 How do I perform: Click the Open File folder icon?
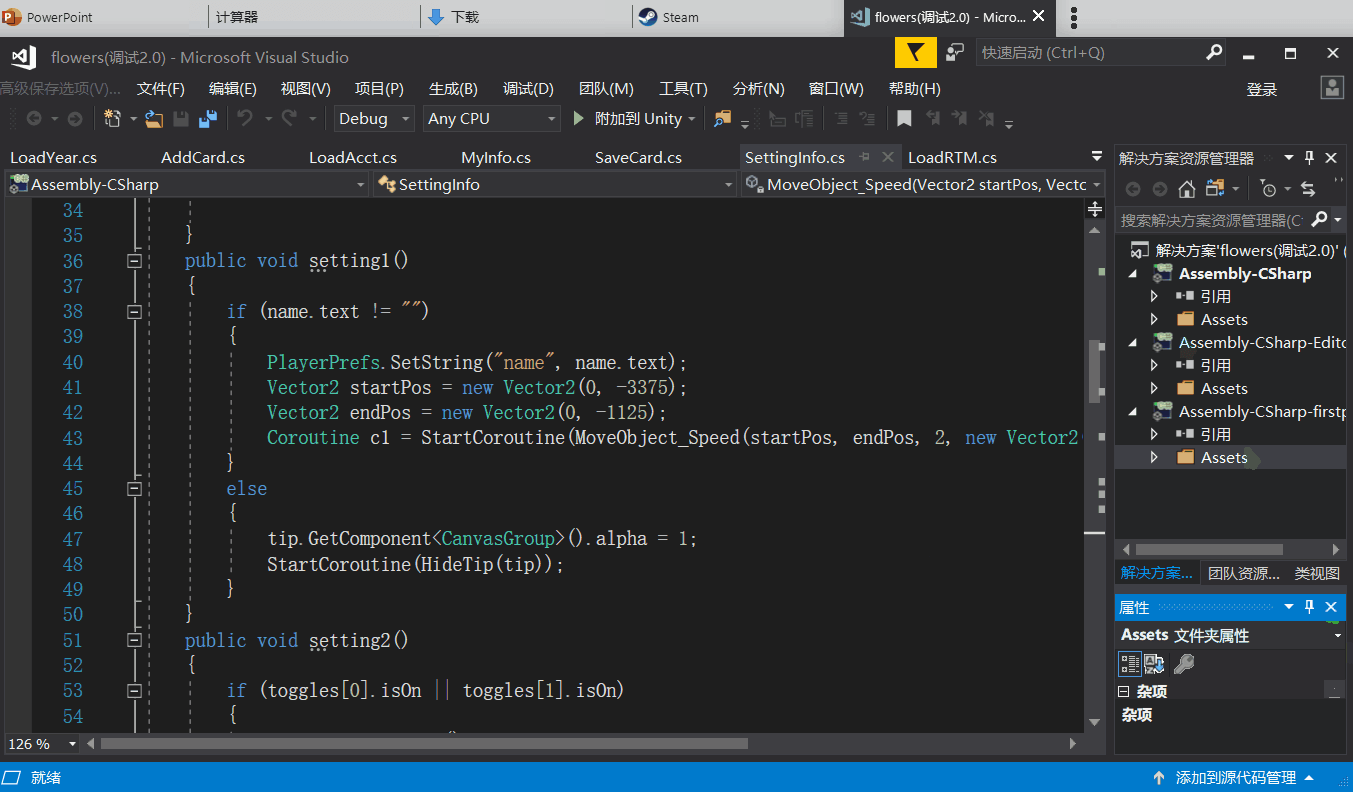(154, 119)
